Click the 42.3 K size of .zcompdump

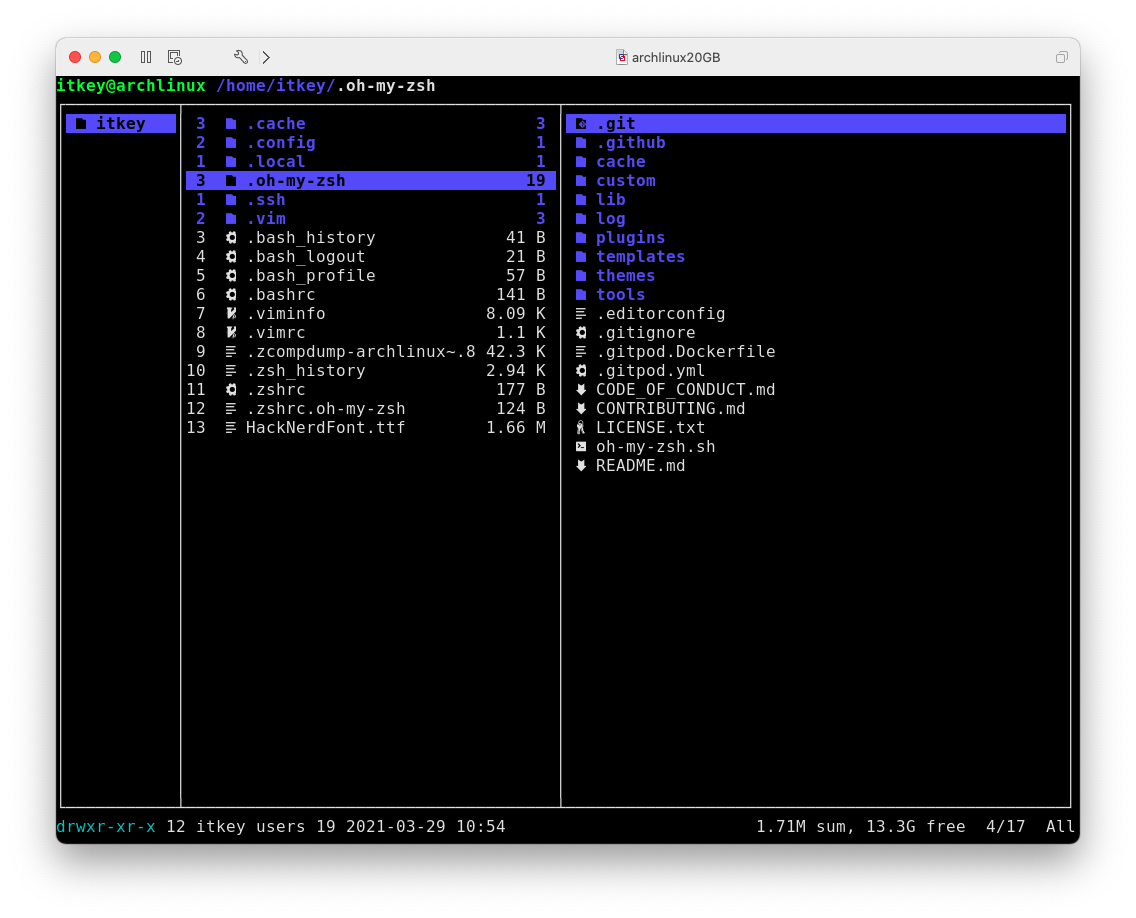point(516,351)
